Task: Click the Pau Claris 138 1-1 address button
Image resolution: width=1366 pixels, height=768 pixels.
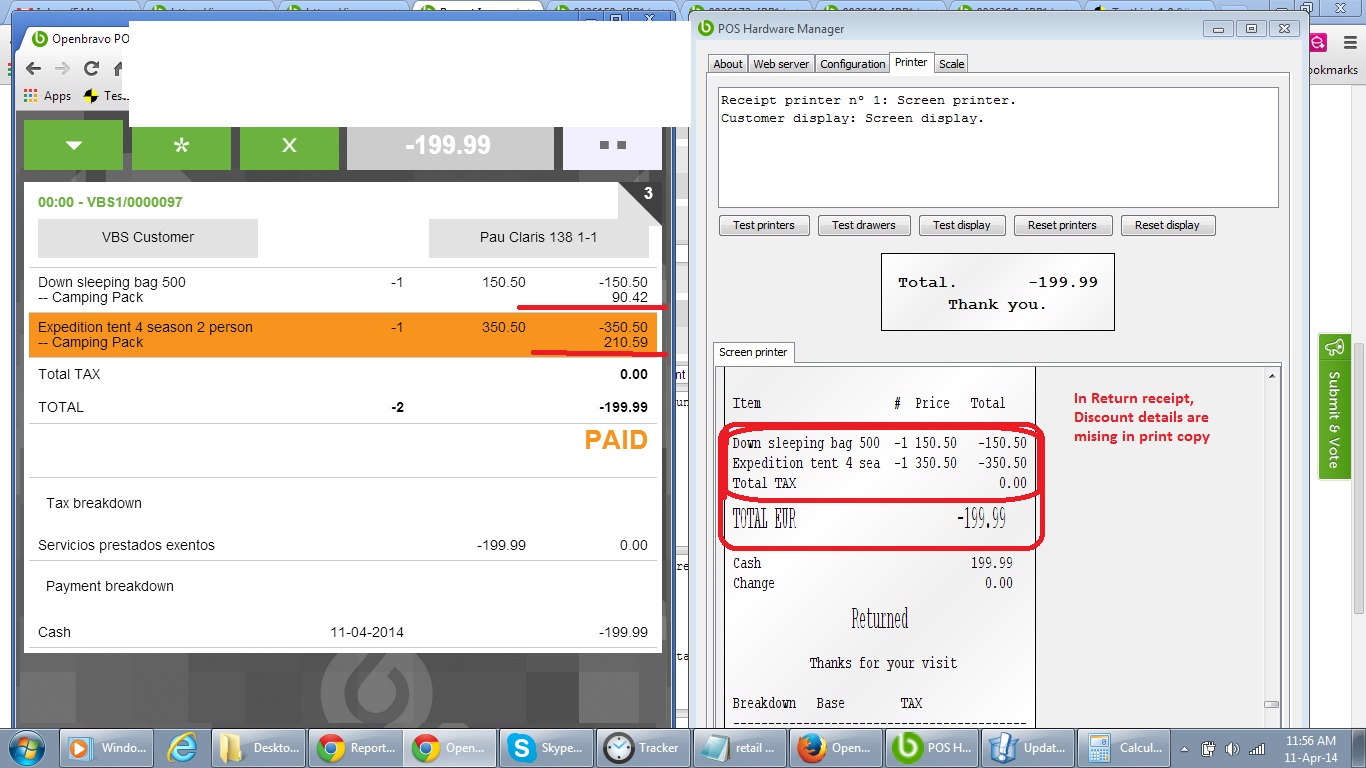Action: click(539, 238)
